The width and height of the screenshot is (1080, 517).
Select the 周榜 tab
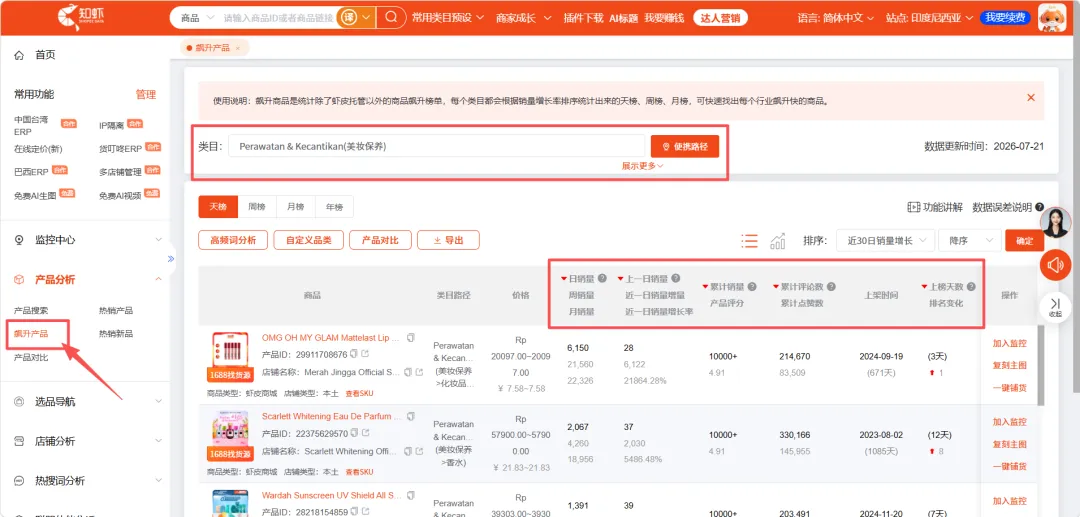click(257, 207)
